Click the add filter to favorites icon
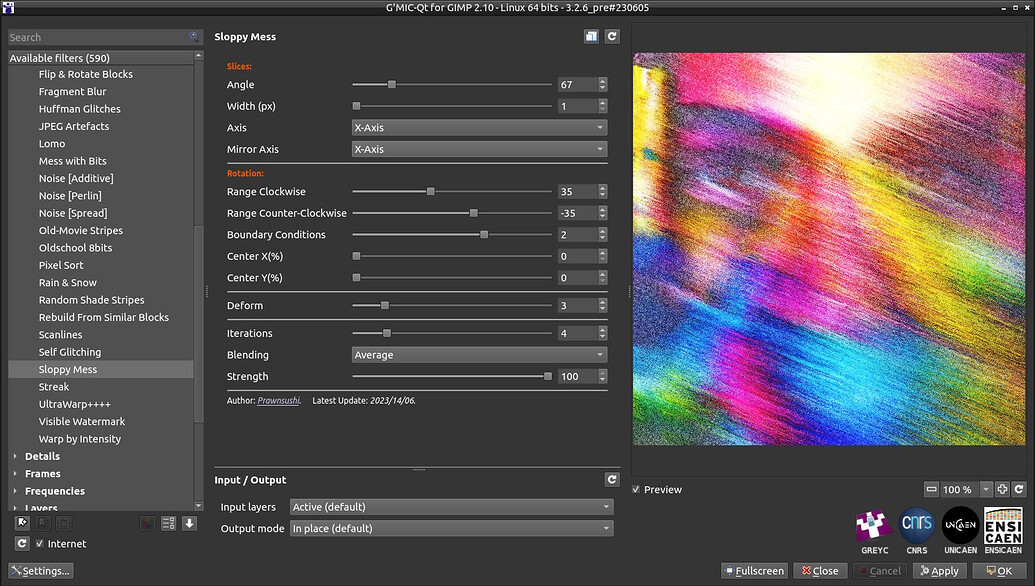Image resolution: width=1035 pixels, height=586 pixels. (22, 523)
